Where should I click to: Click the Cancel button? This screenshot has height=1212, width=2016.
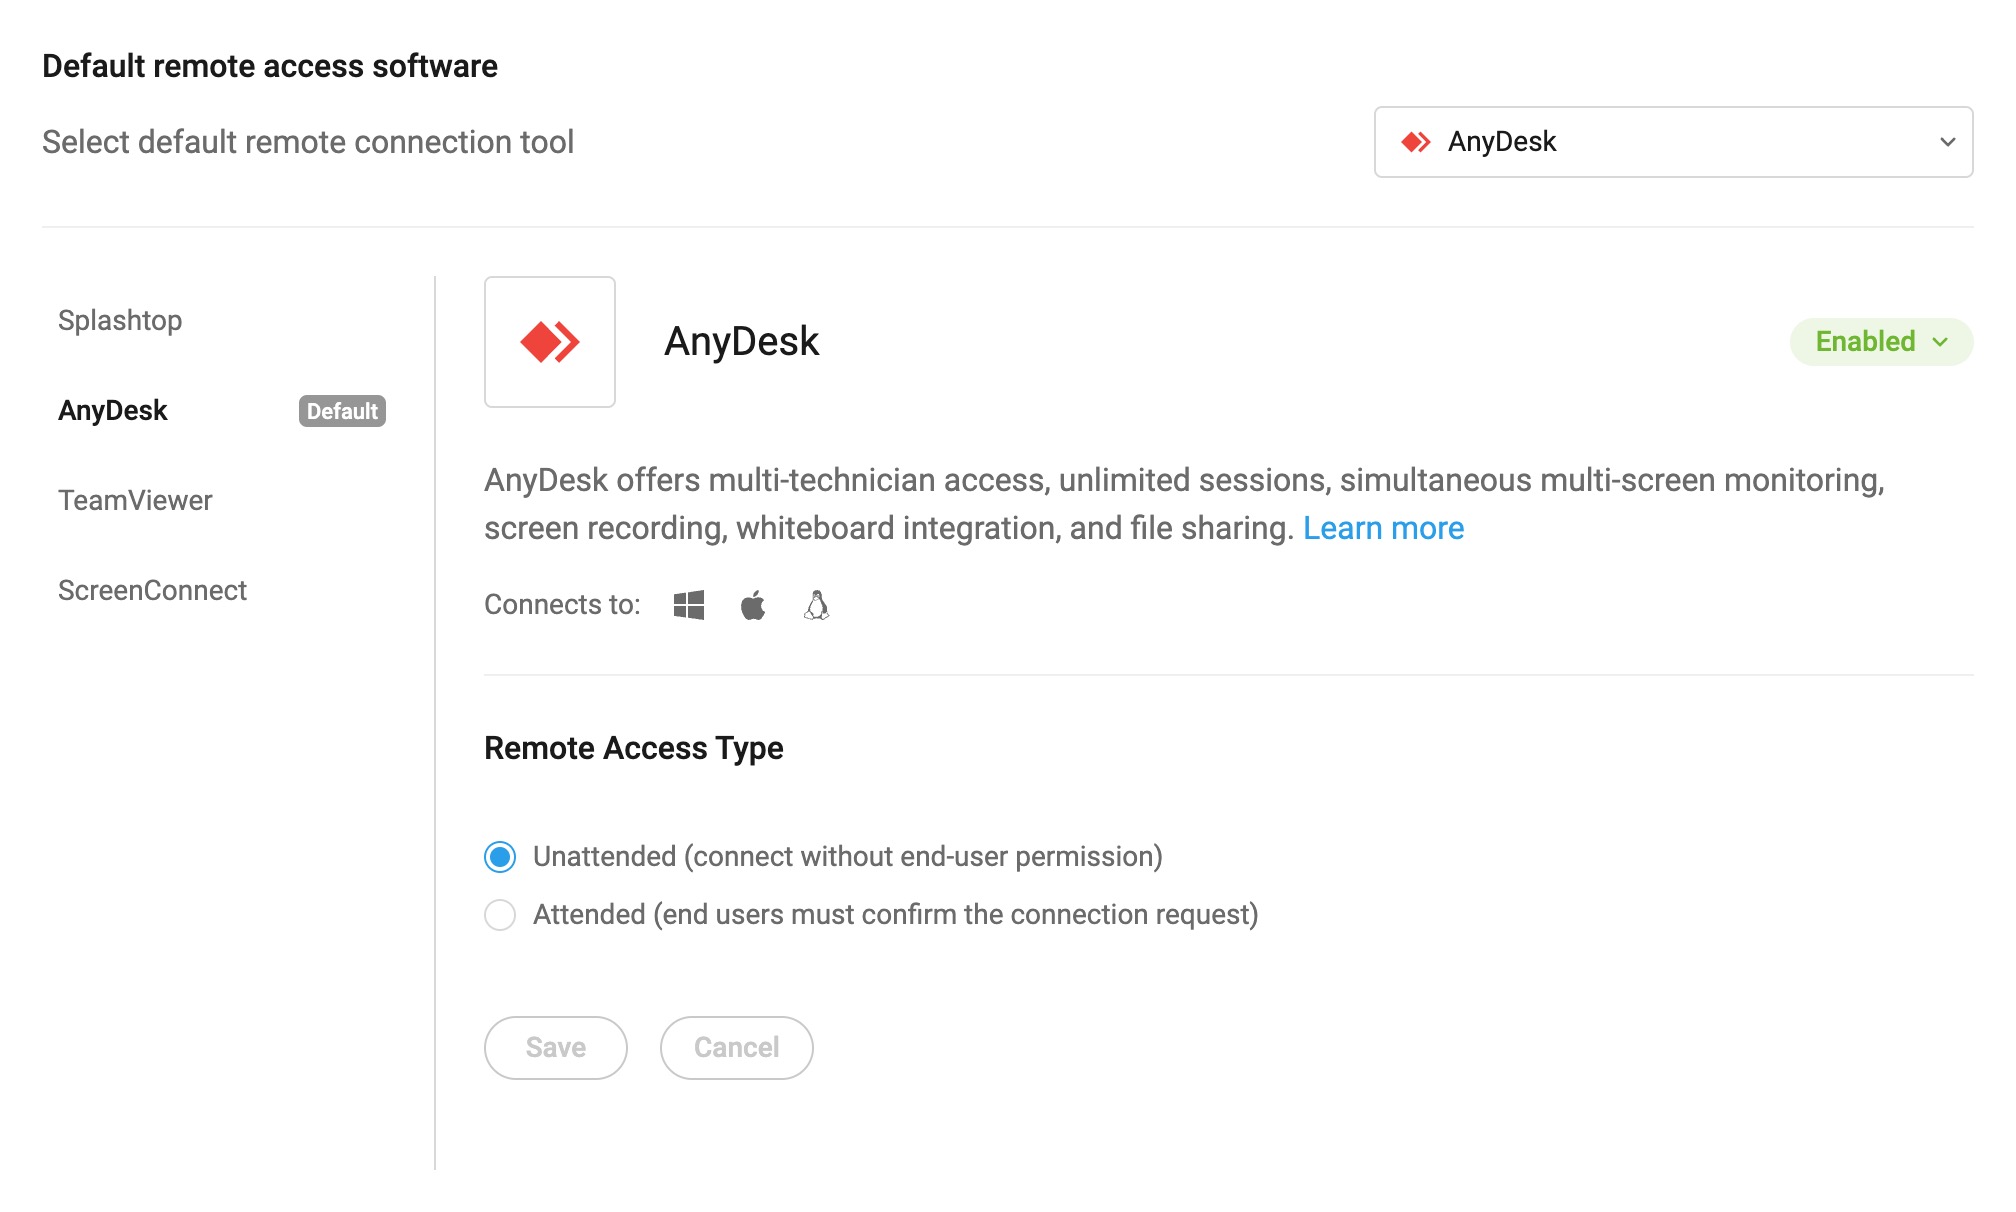tap(736, 1047)
